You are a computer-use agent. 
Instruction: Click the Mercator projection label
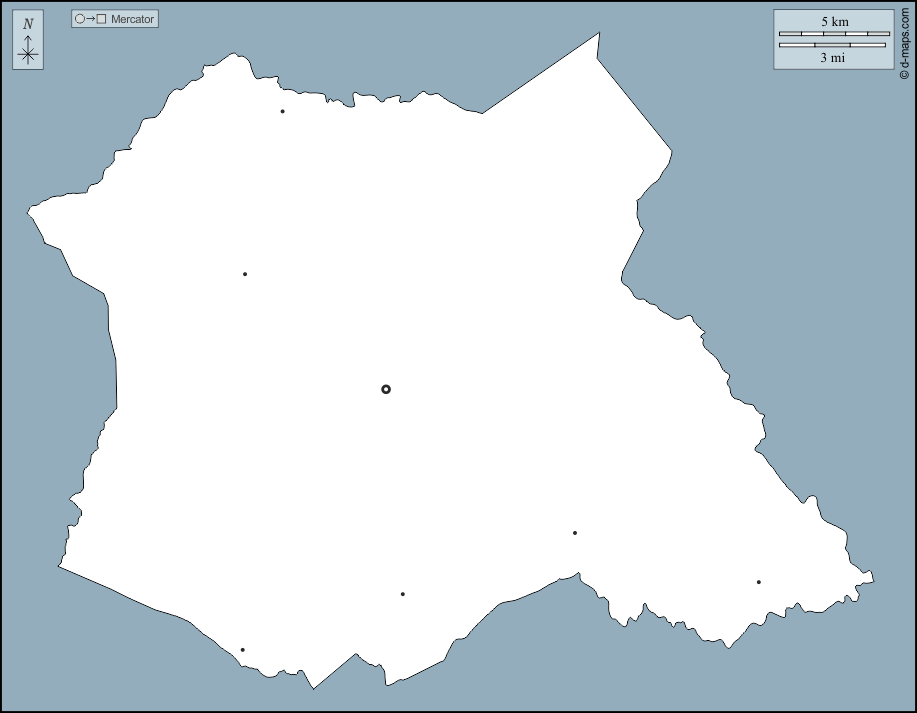(x=133, y=19)
